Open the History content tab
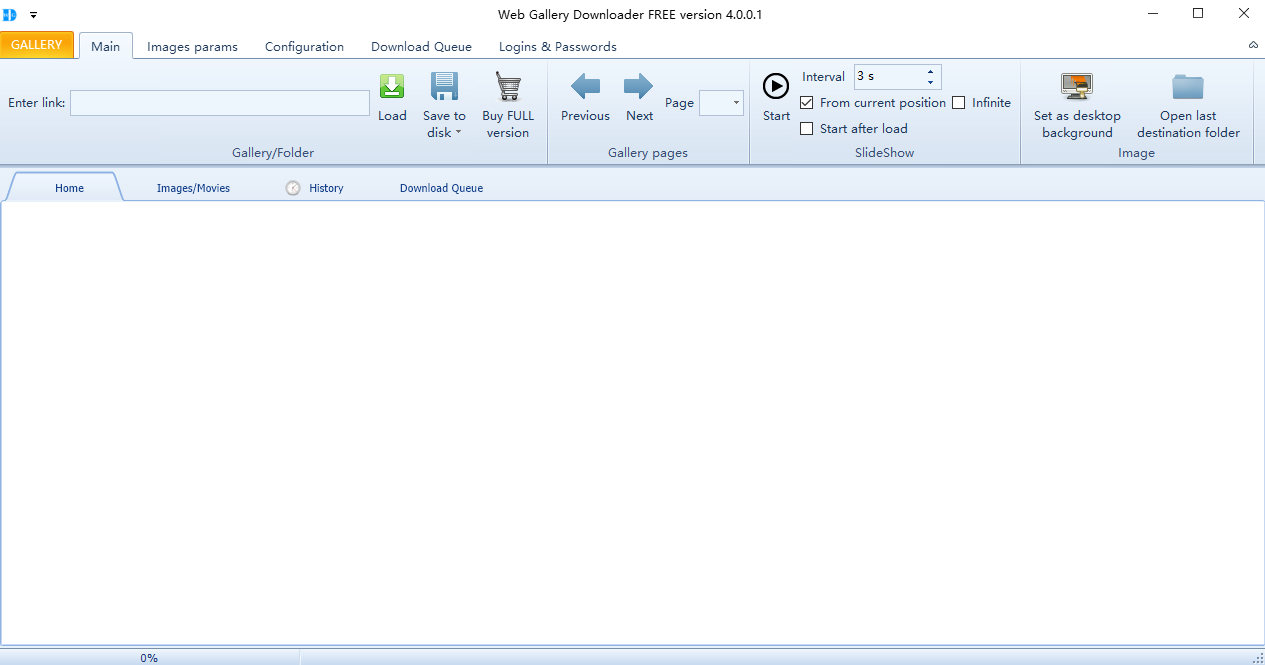 click(x=315, y=187)
